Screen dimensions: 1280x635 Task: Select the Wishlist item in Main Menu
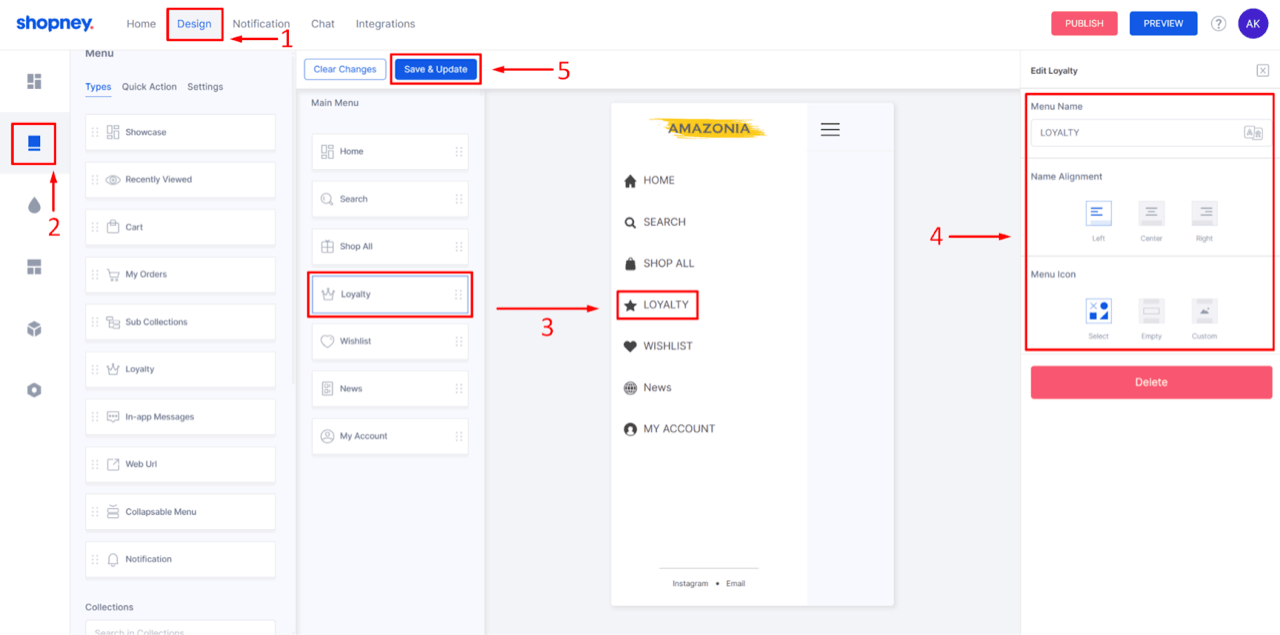coord(390,341)
